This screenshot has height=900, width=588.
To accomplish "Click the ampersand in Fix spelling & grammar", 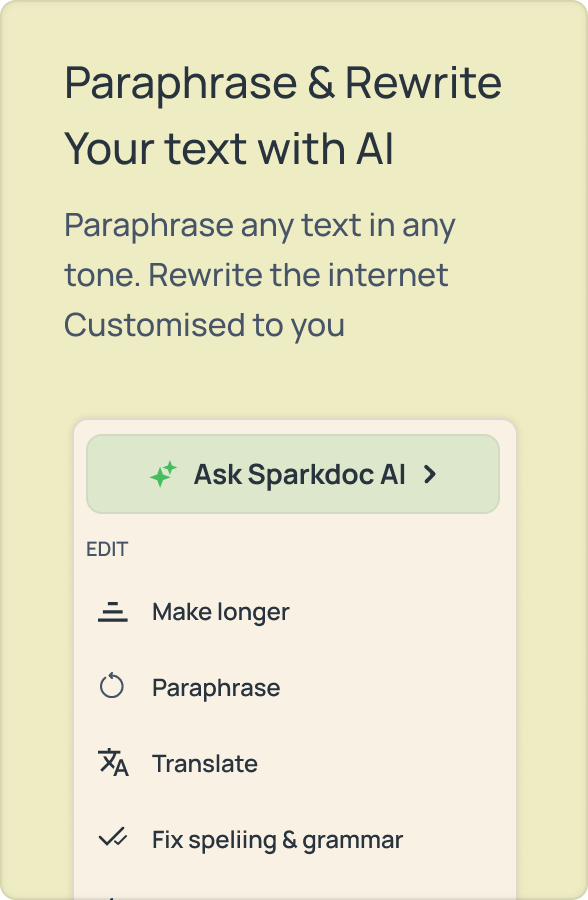I will click(289, 840).
